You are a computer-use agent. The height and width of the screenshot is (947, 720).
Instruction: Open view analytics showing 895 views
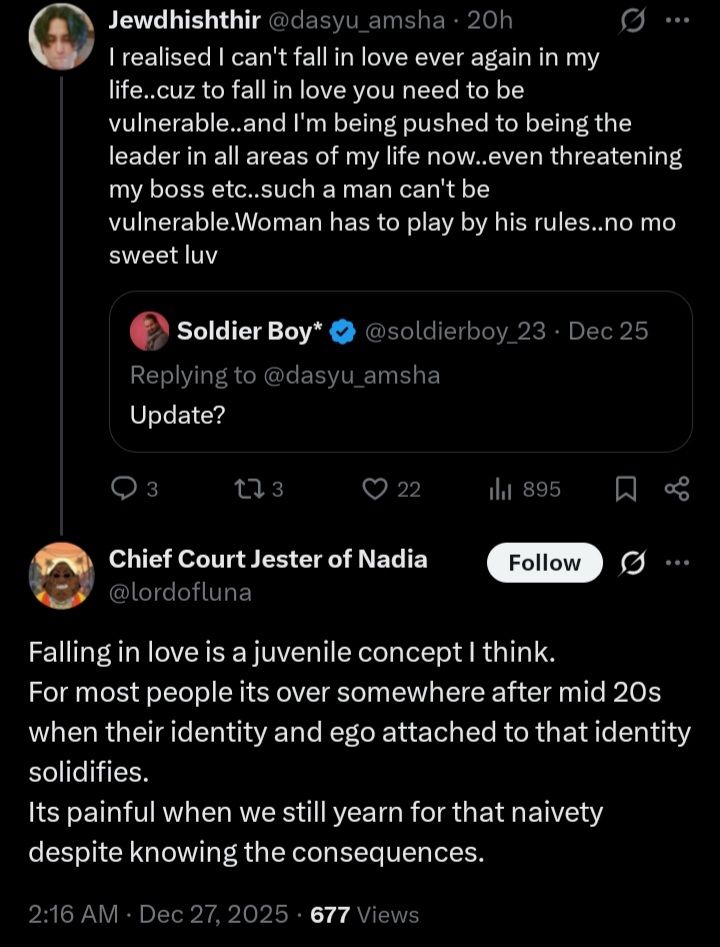pyautogui.click(x=500, y=489)
